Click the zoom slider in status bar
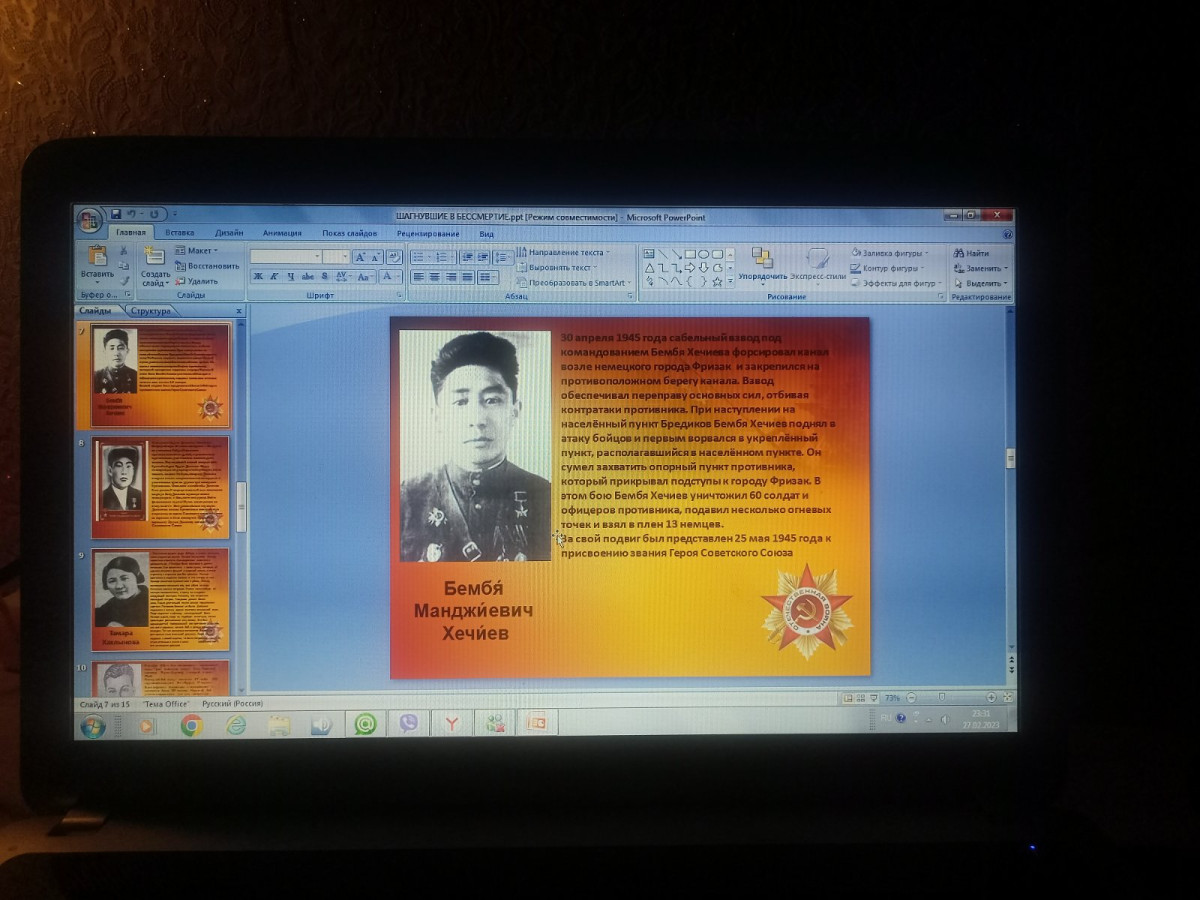Viewport: 1200px width, 900px height. pos(941,697)
